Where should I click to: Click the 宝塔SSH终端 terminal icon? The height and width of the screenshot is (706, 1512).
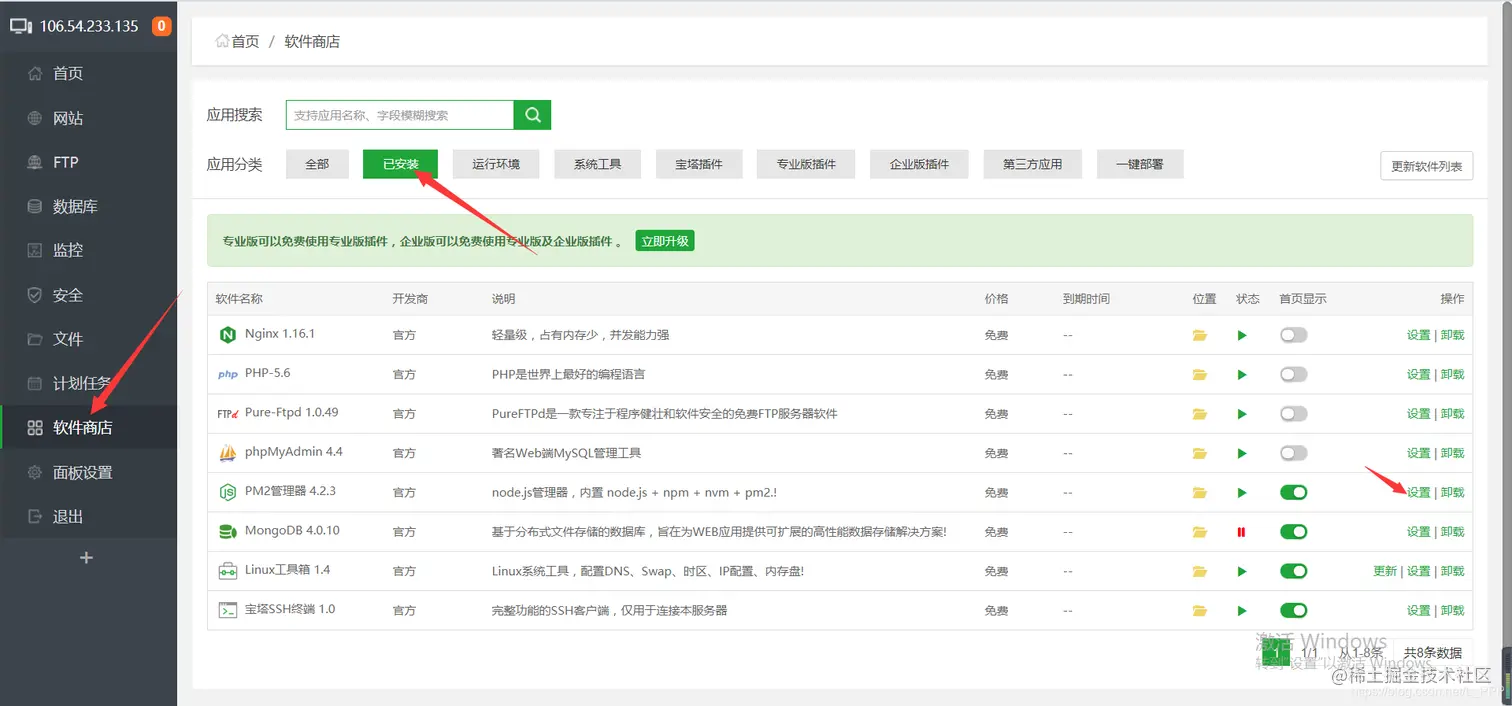point(227,610)
